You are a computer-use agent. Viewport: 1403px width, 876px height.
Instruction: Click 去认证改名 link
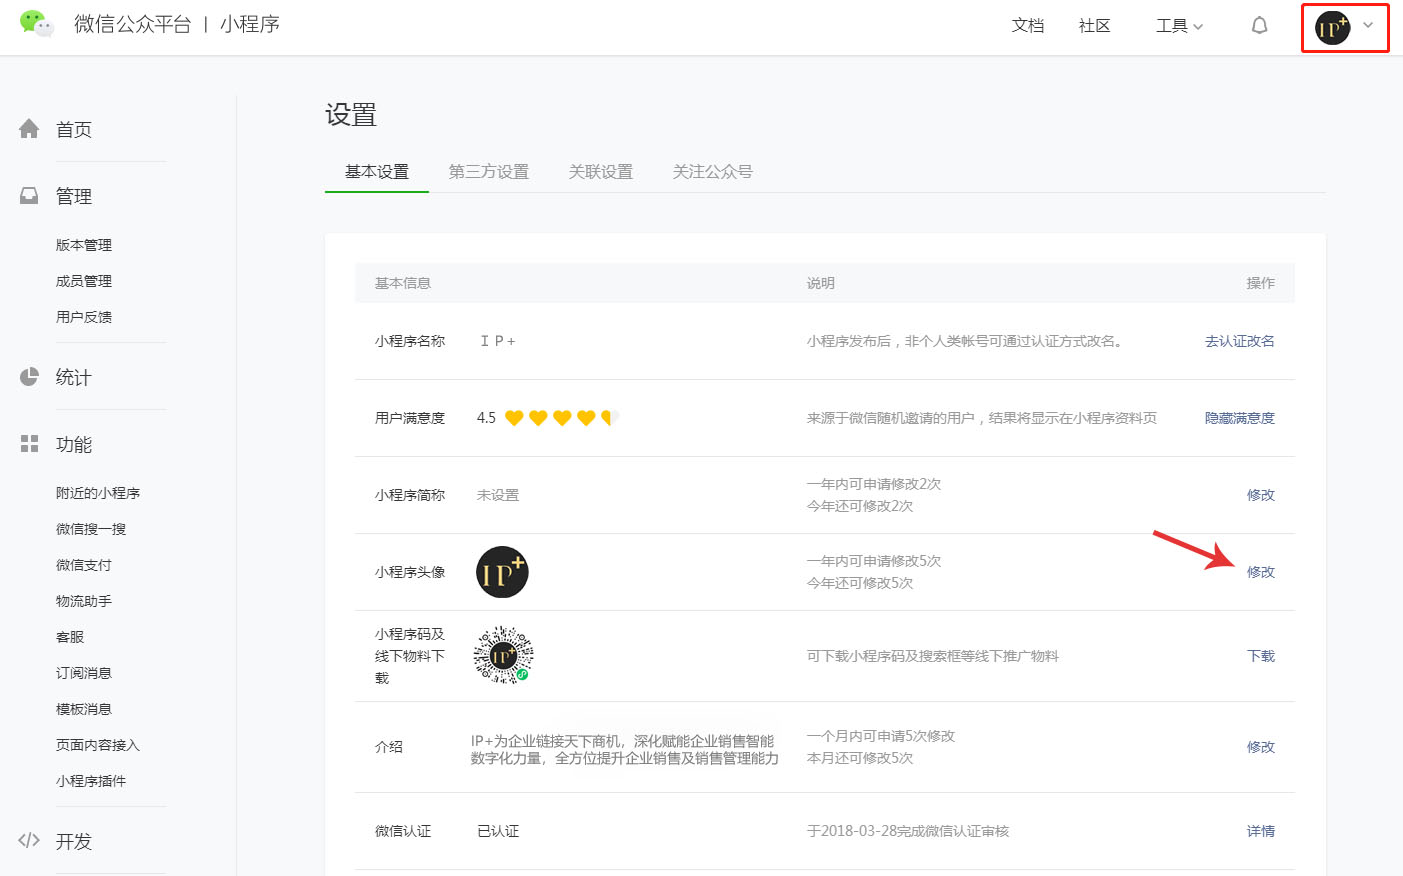click(1239, 341)
